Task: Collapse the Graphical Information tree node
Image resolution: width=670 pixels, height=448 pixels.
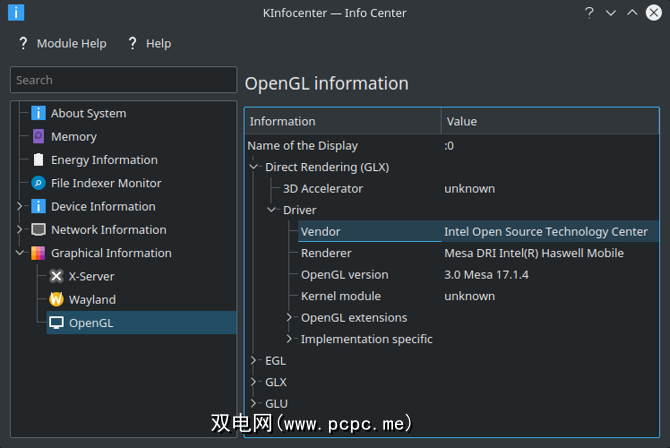Action: (x=20, y=253)
